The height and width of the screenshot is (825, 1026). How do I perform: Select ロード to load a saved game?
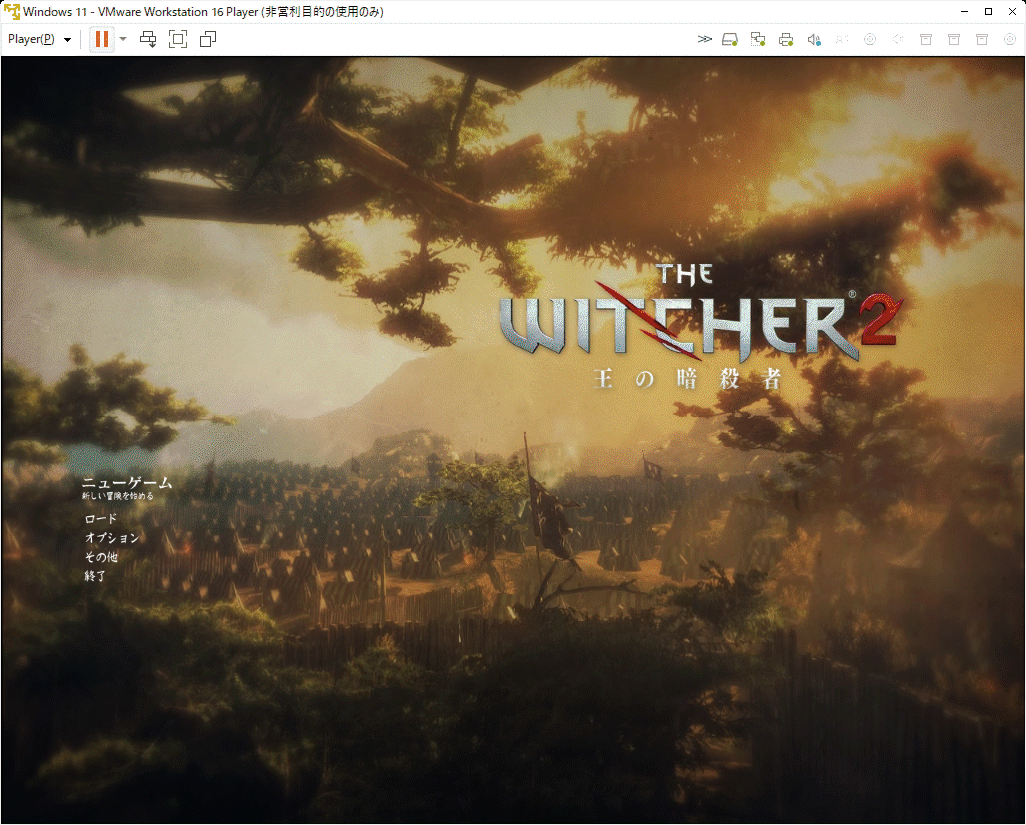101,519
